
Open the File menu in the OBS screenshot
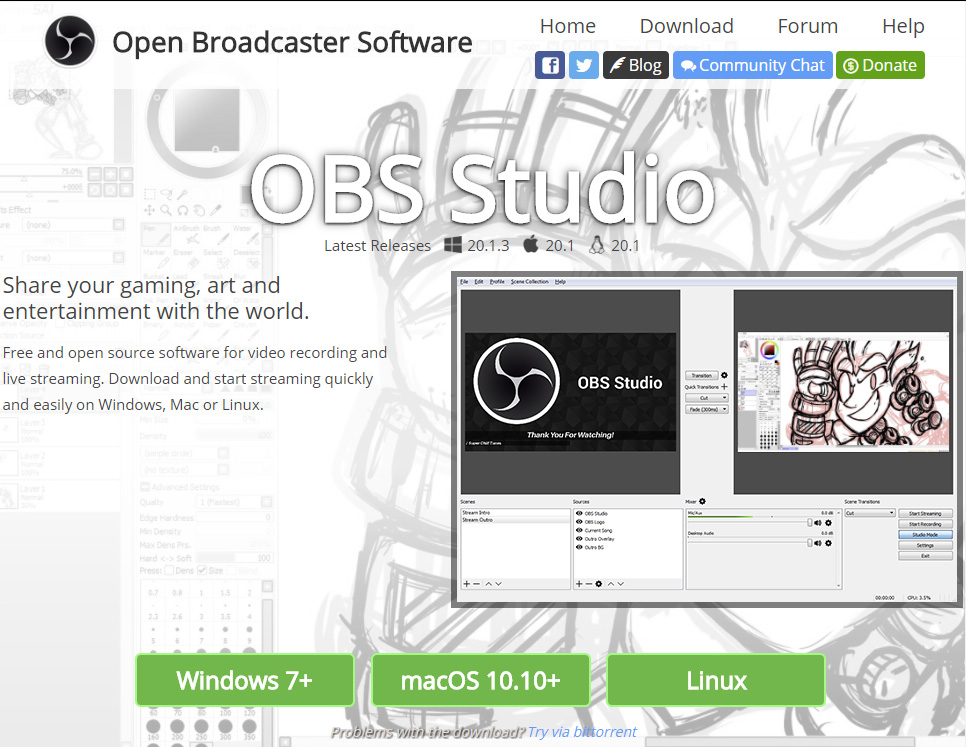[464, 281]
